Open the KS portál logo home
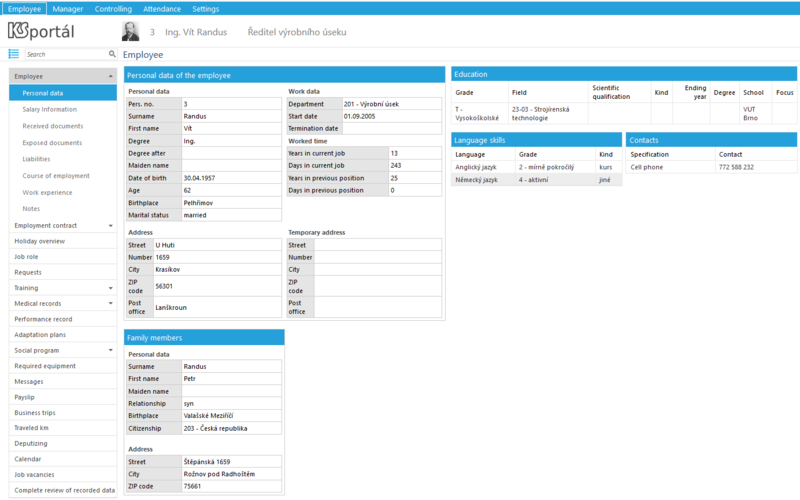800x500 pixels. pos(41,31)
